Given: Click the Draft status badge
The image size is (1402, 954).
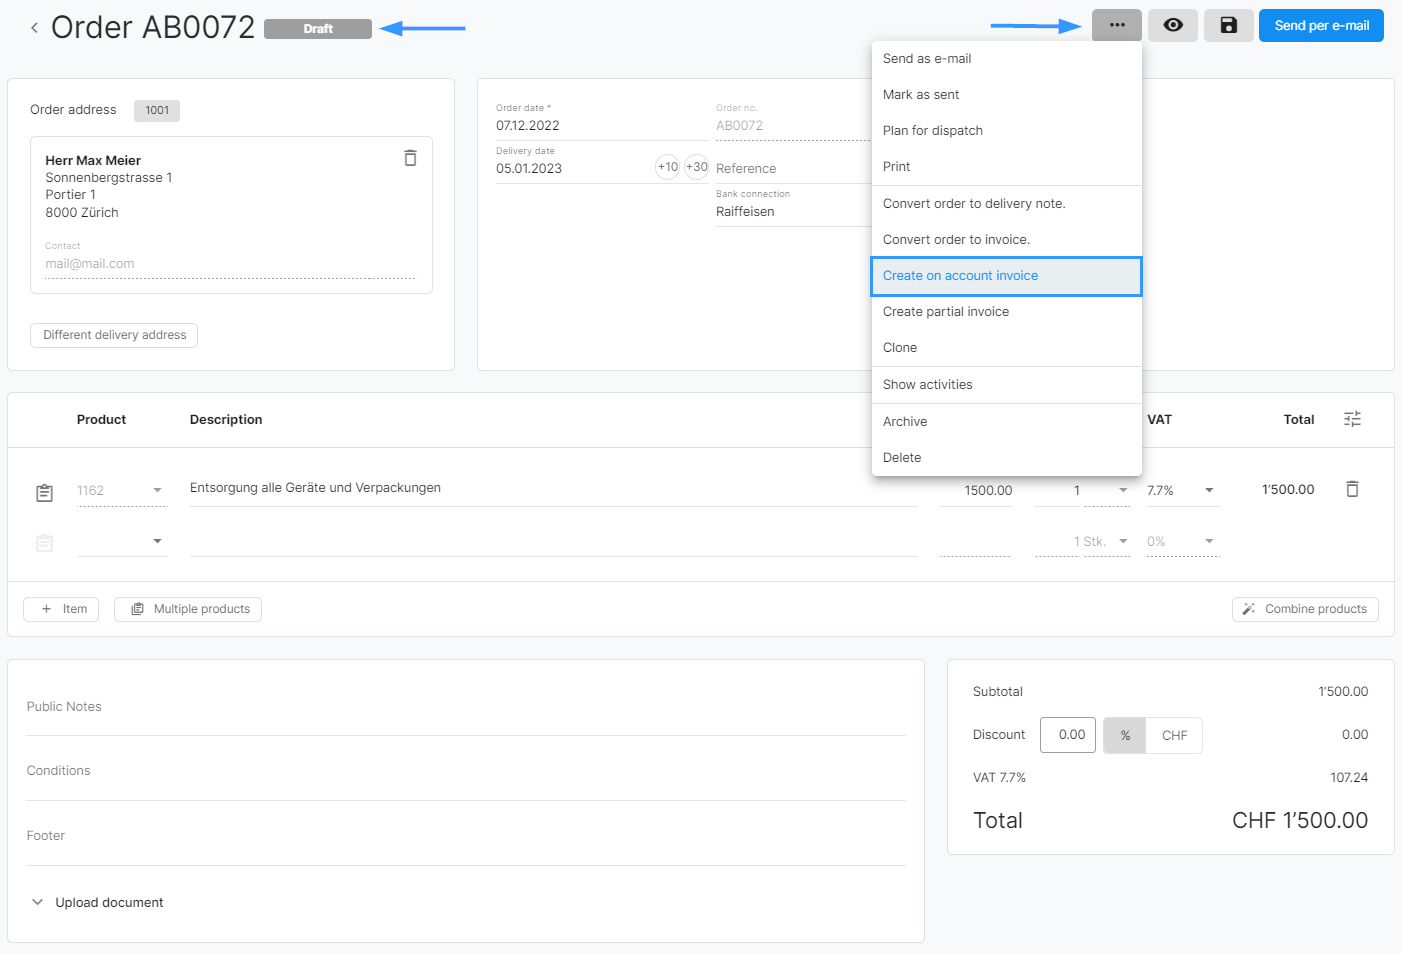Looking at the screenshot, I should pos(318,29).
